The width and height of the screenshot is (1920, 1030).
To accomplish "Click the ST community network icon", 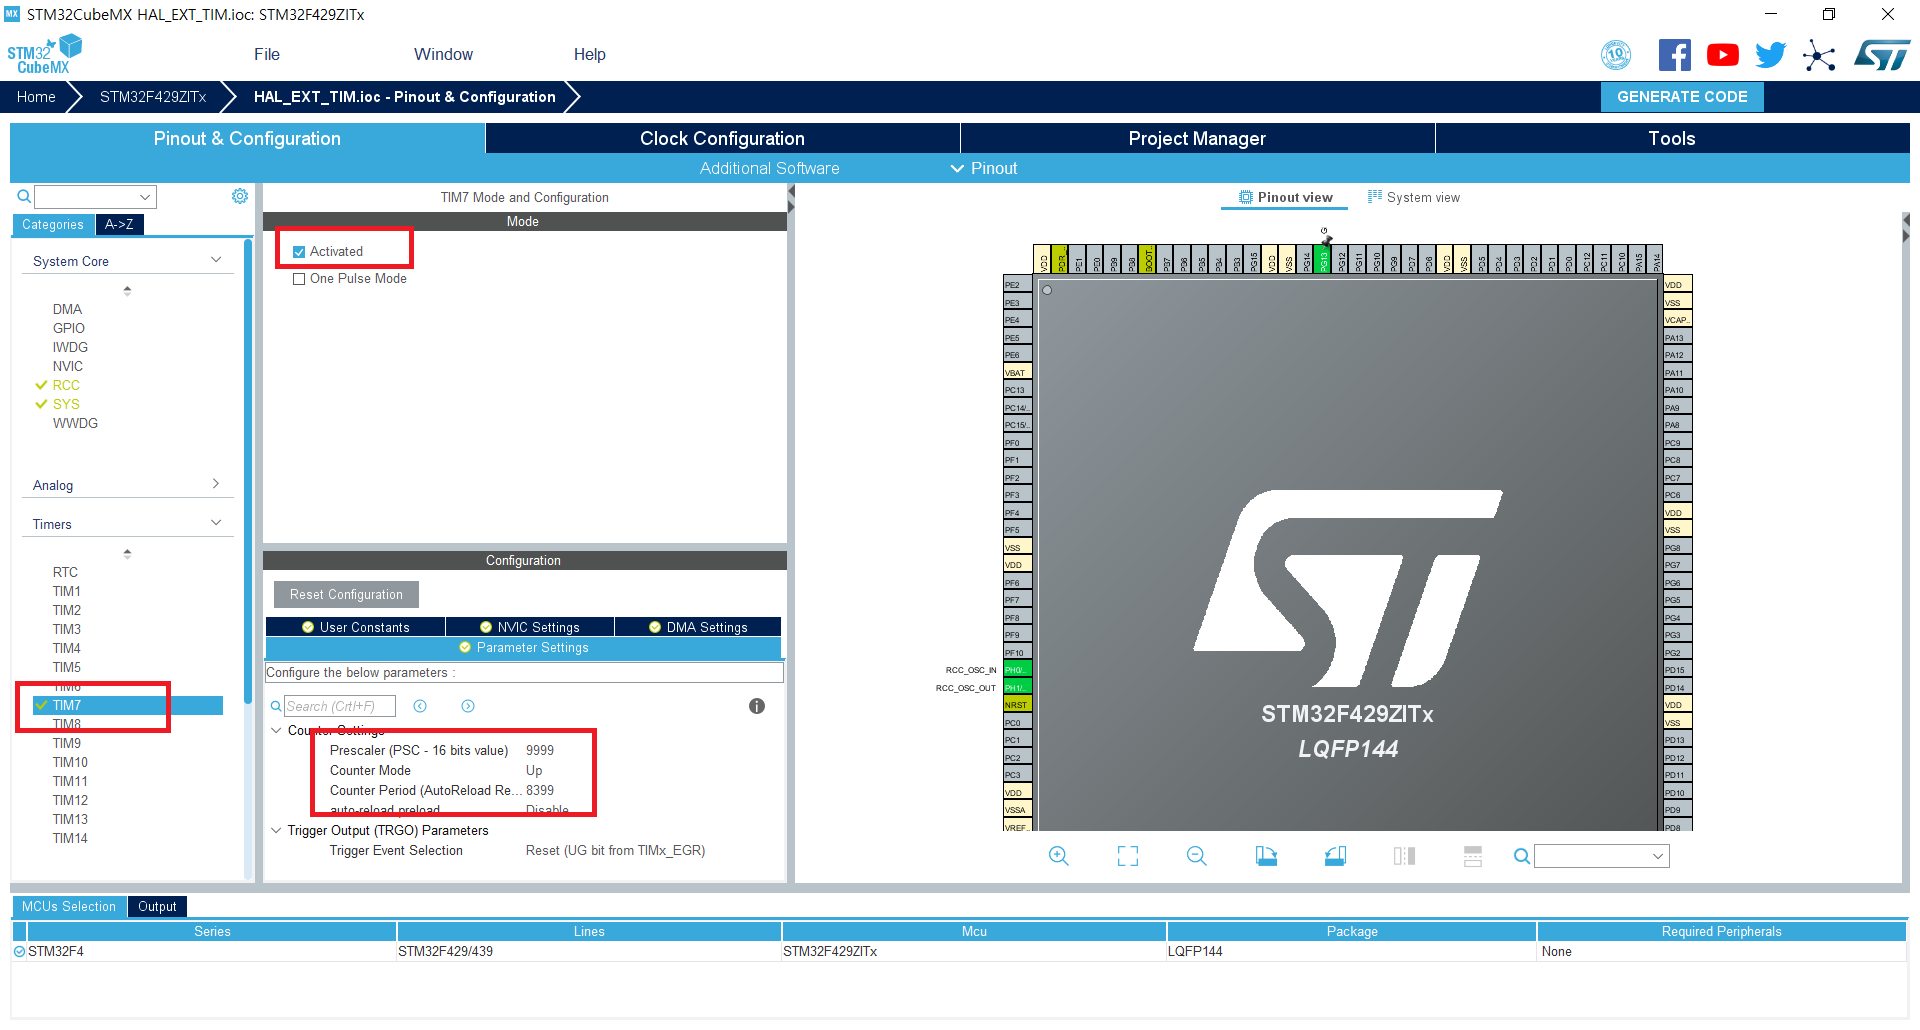I will pyautogui.click(x=1819, y=55).
